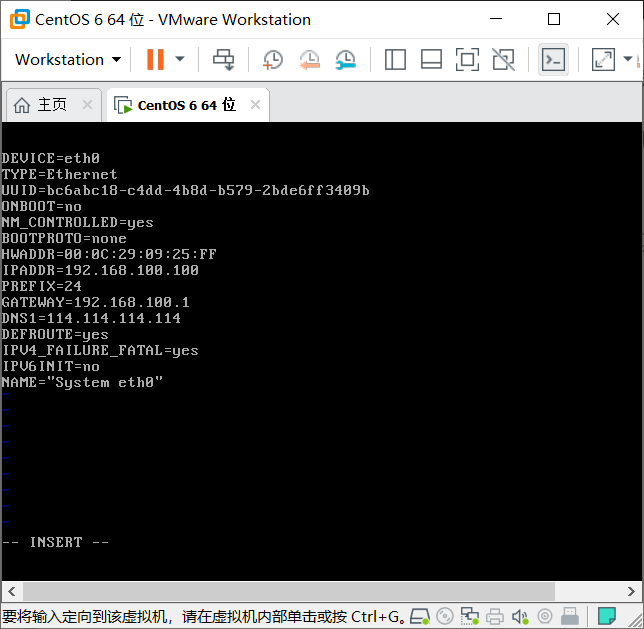The image size is (644, 629).
Task: Click the VMware Workstation app icon in the title bar
Action: tap(20, 19)
